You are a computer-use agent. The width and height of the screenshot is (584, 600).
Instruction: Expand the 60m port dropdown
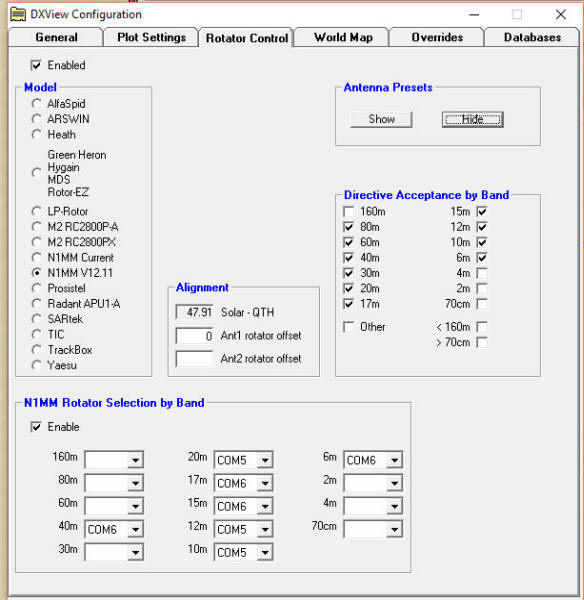(135, 506)
